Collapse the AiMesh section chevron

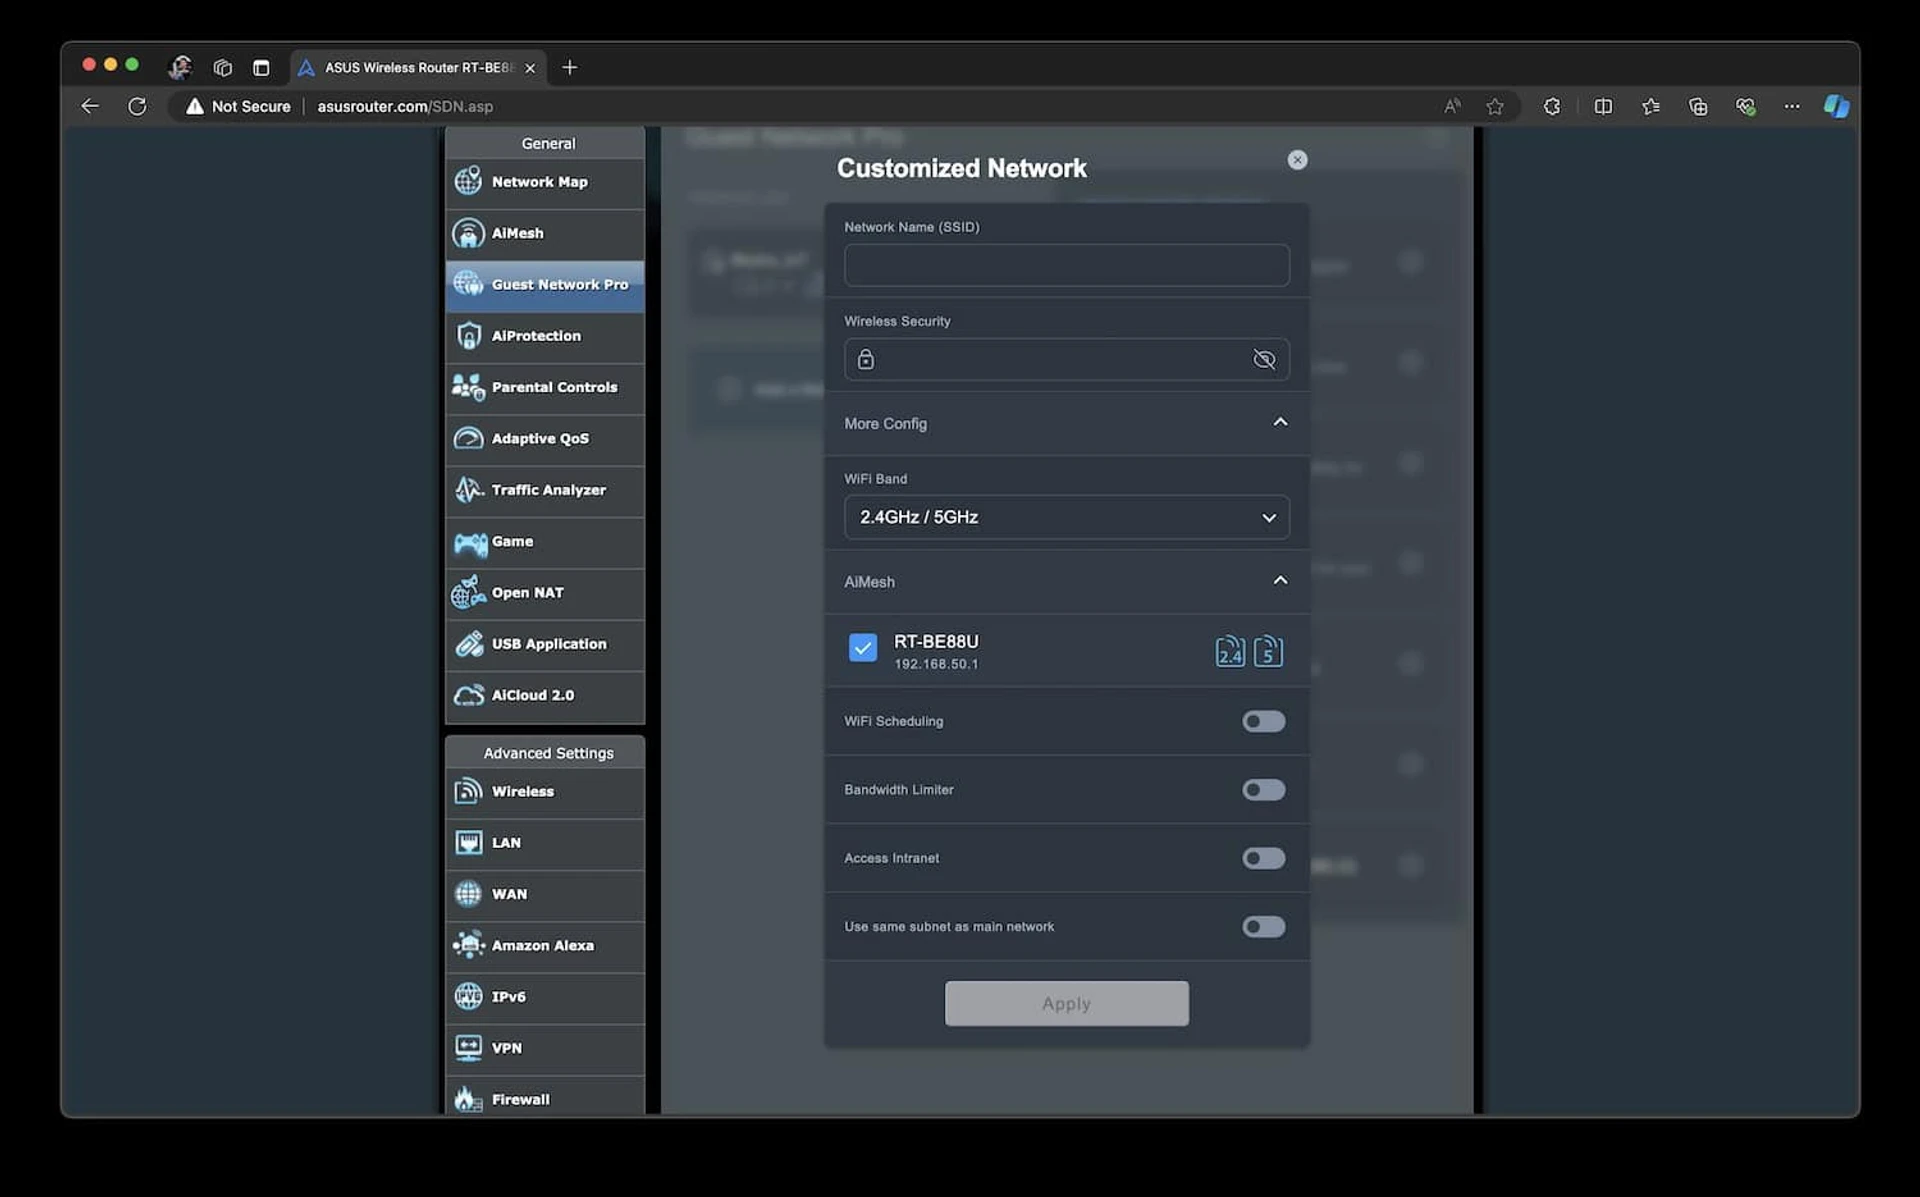coord(1280,580)
